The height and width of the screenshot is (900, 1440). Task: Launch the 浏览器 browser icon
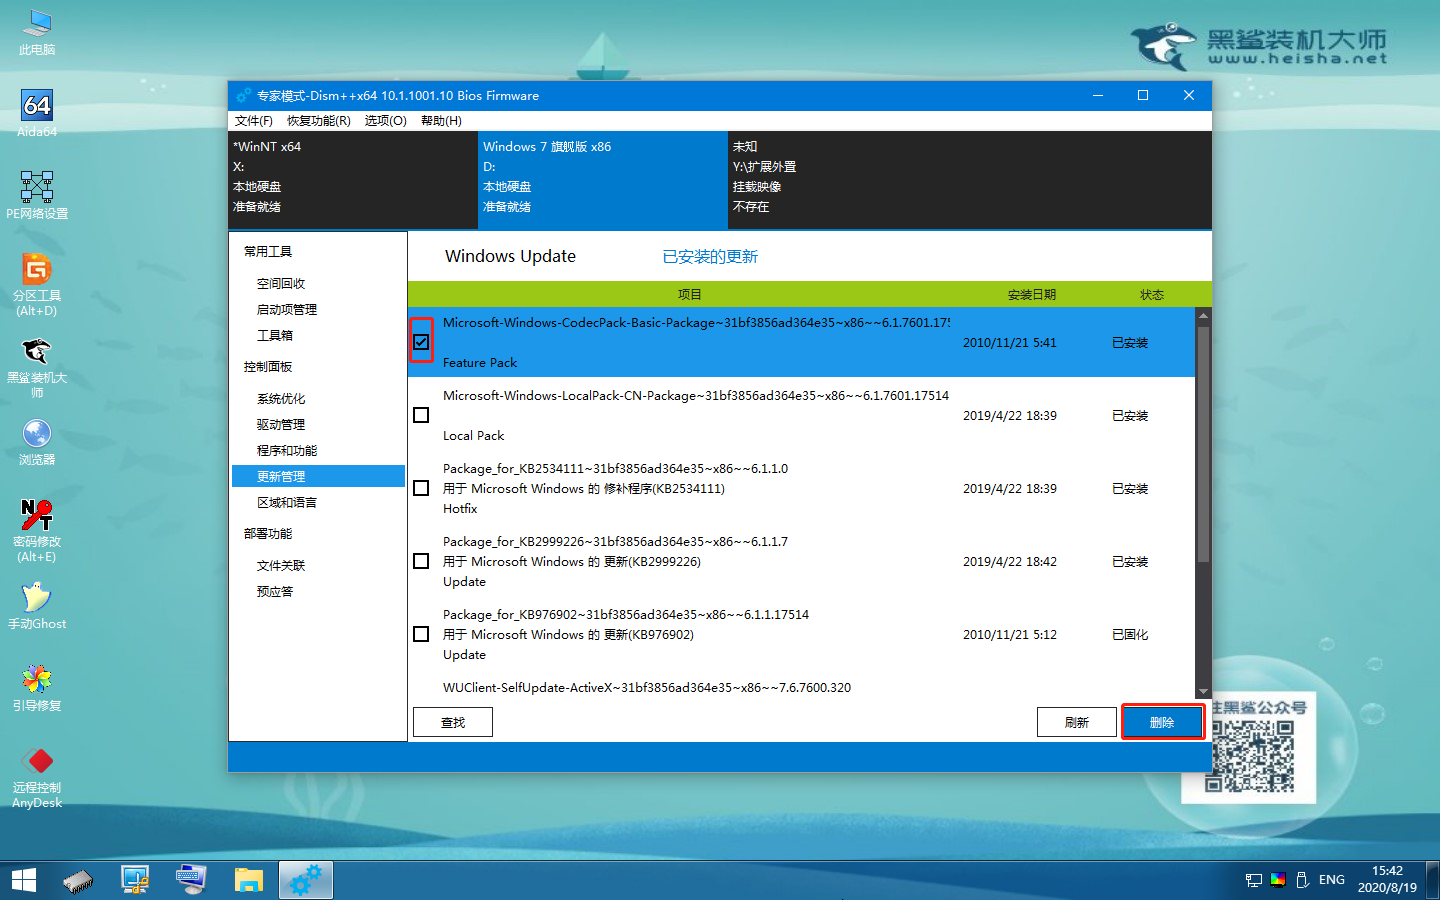point(37,442)
